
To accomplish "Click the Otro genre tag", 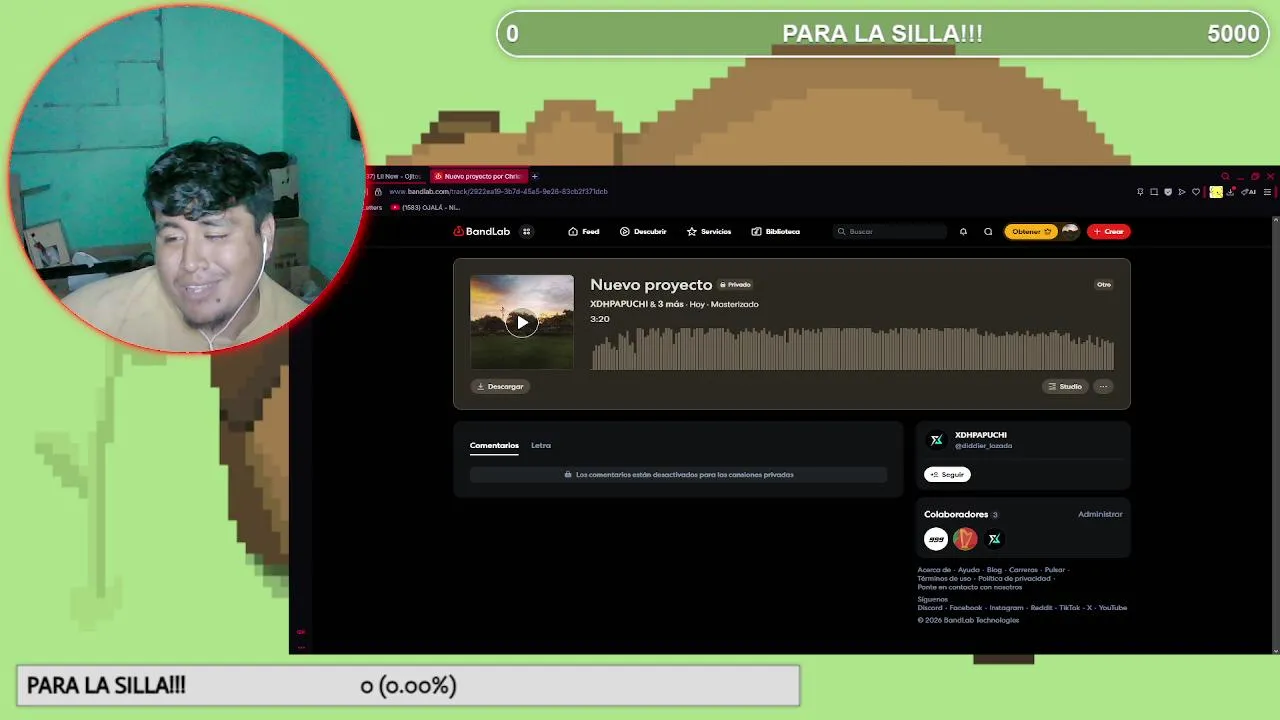I will pos(1104,285).
